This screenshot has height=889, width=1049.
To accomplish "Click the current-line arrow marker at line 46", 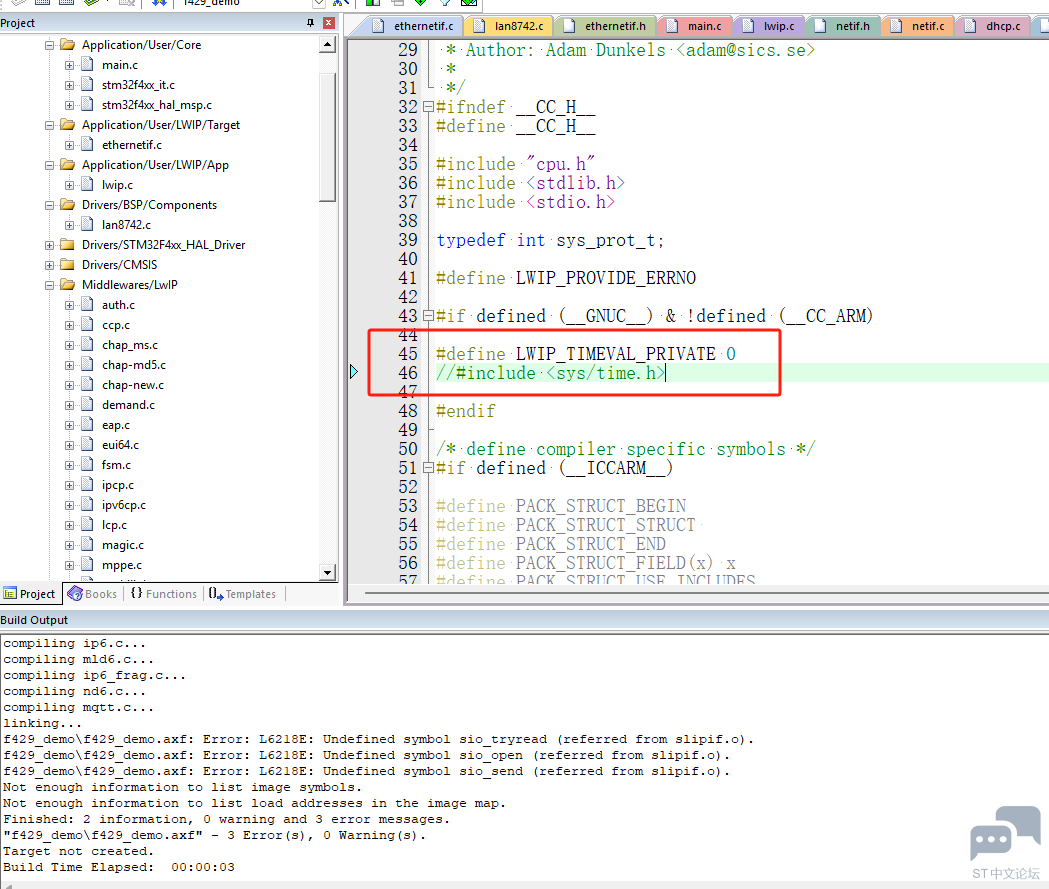I will coord(354,372).
